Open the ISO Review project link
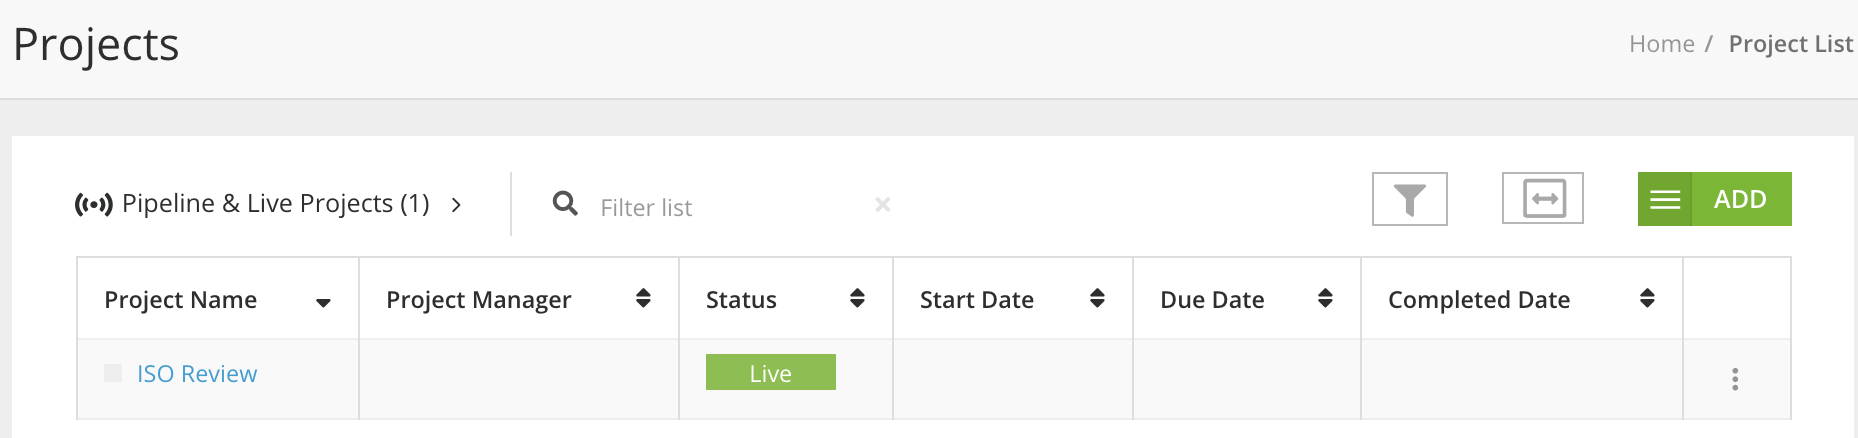 tap(197, 374)
